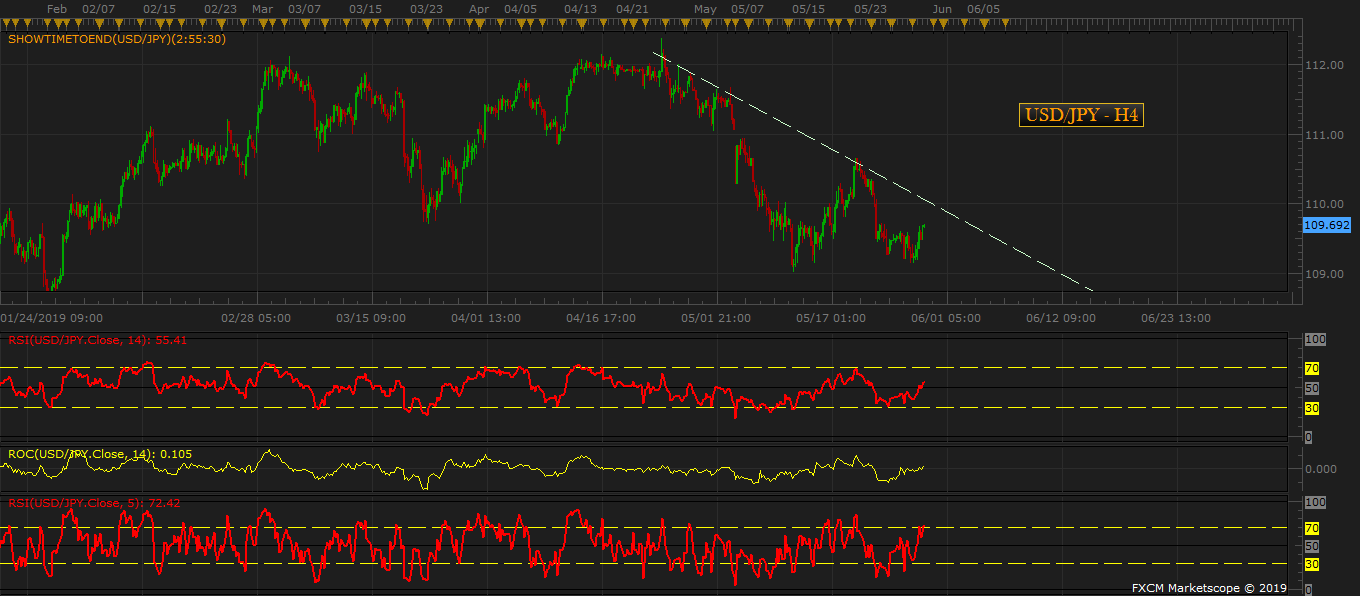The image size is (1360, 596).
Task: Click the 04/01 13:00 timestamp label
Action: point(486,319)
